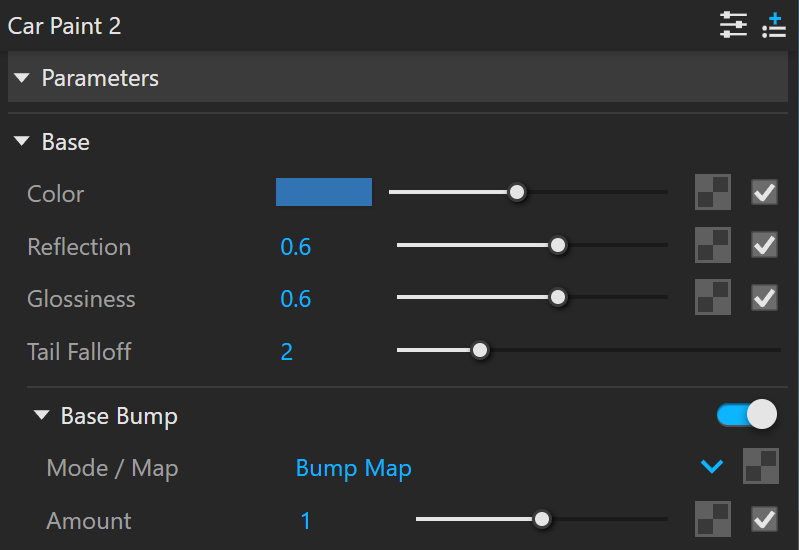The image size is (799, 550).
Task: Disable the Base Bump toggle switch
Action: pos(747,414)
